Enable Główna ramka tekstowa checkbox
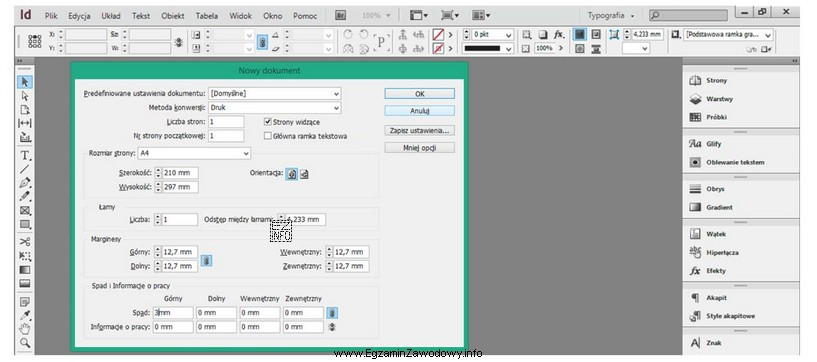 point(268,136)
